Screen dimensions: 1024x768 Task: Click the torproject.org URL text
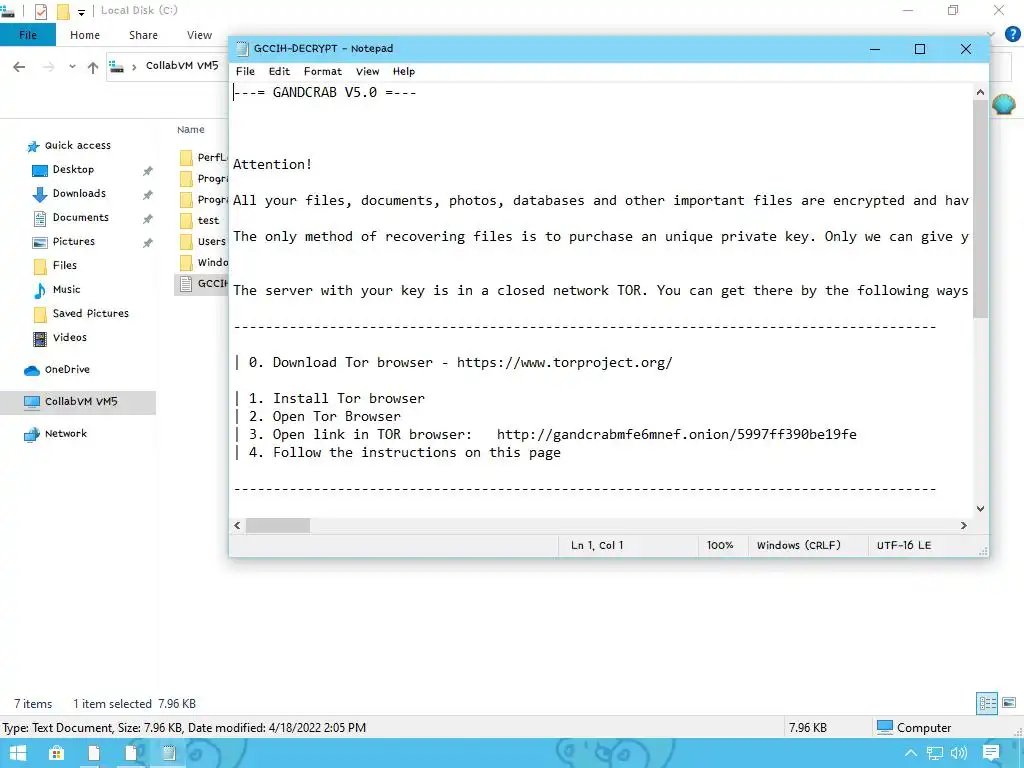[564, 363]
